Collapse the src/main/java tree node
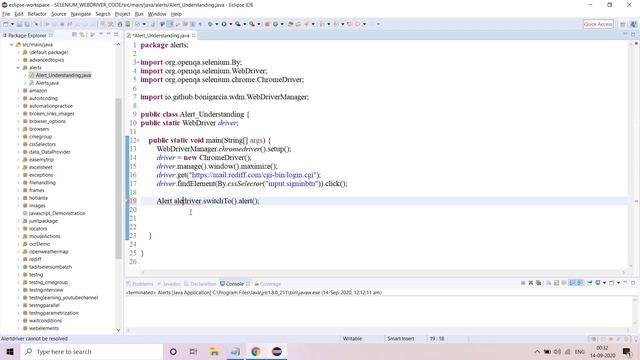Screen dimensions: 640x360 pos(11,44)
